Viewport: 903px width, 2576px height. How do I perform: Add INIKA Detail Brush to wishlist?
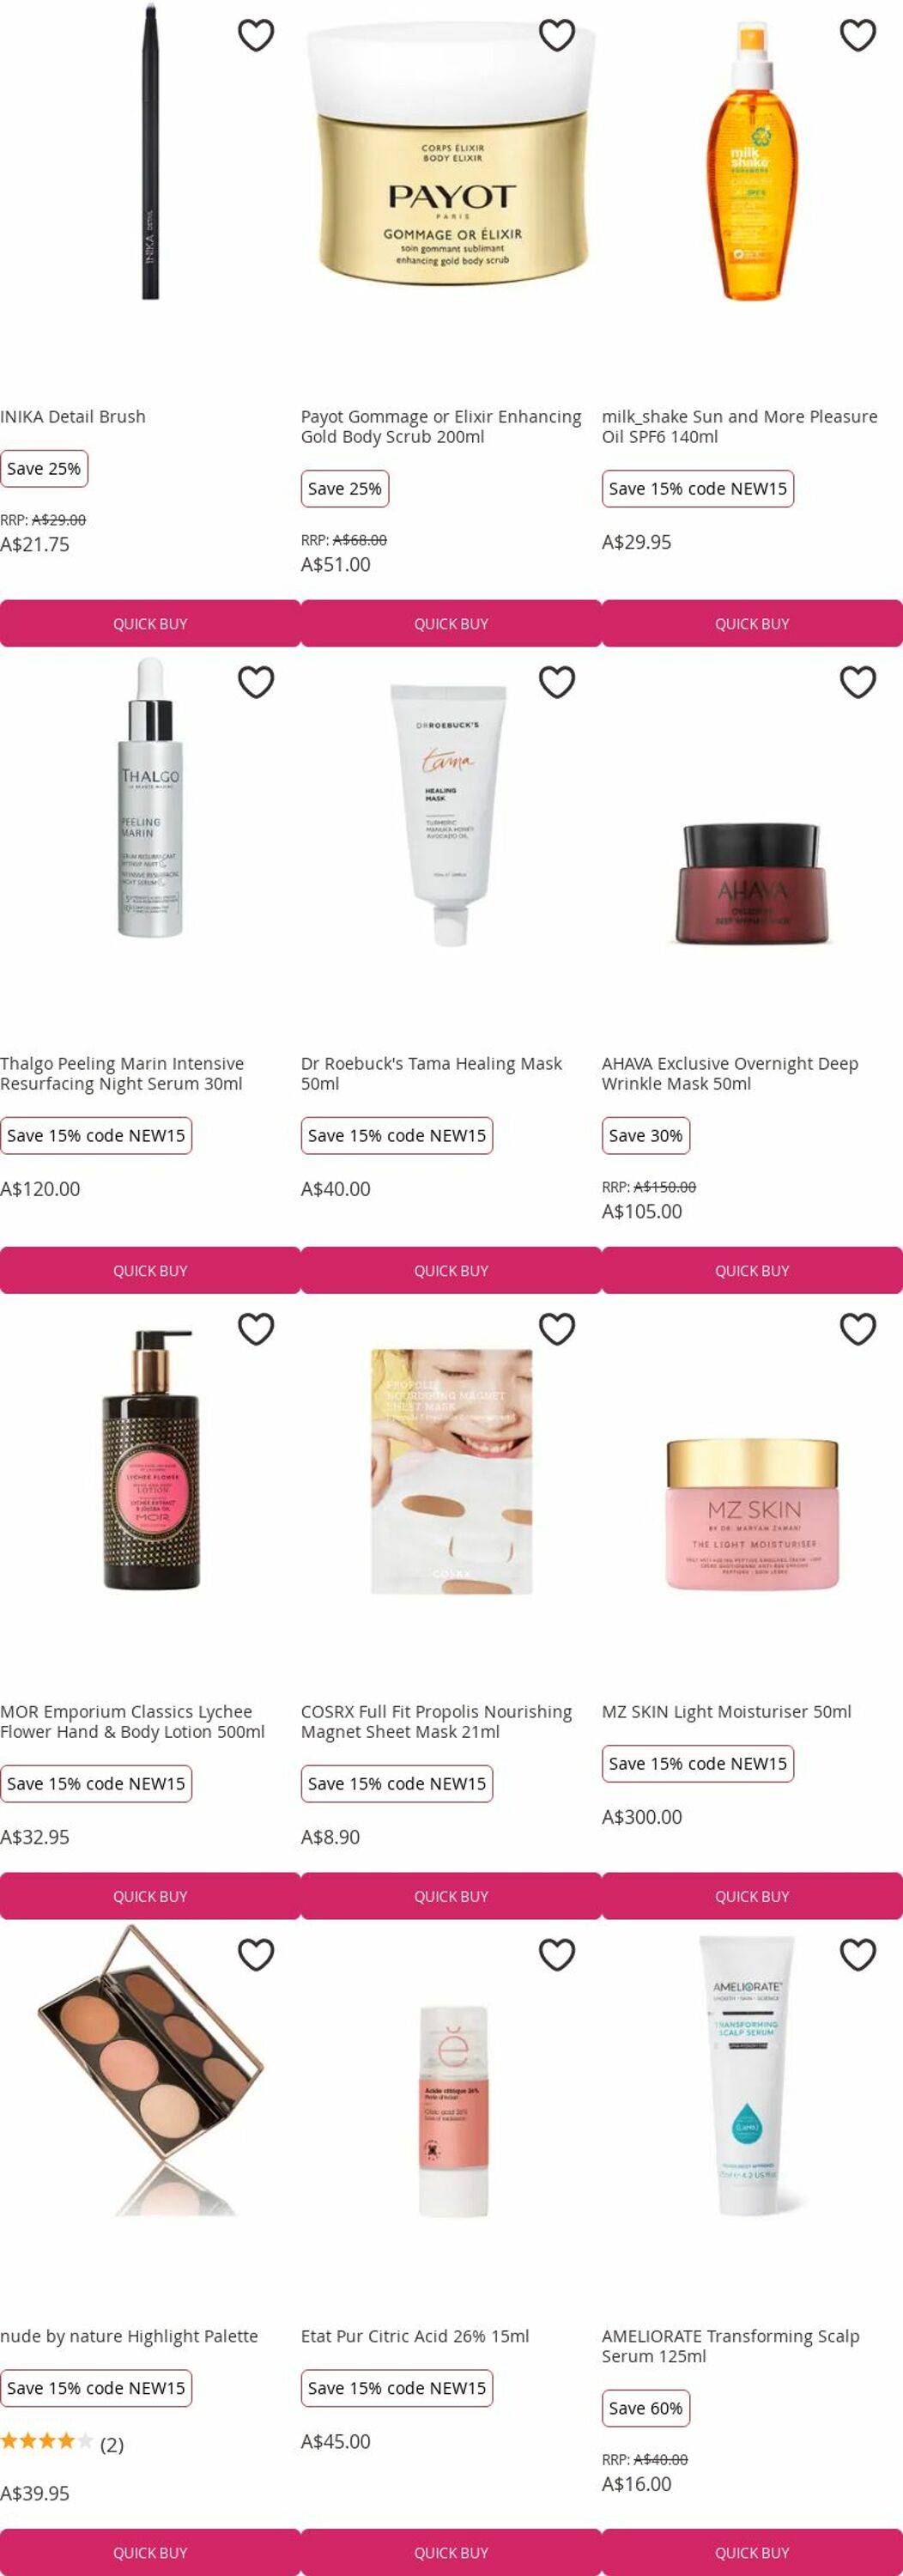(256, 35)
